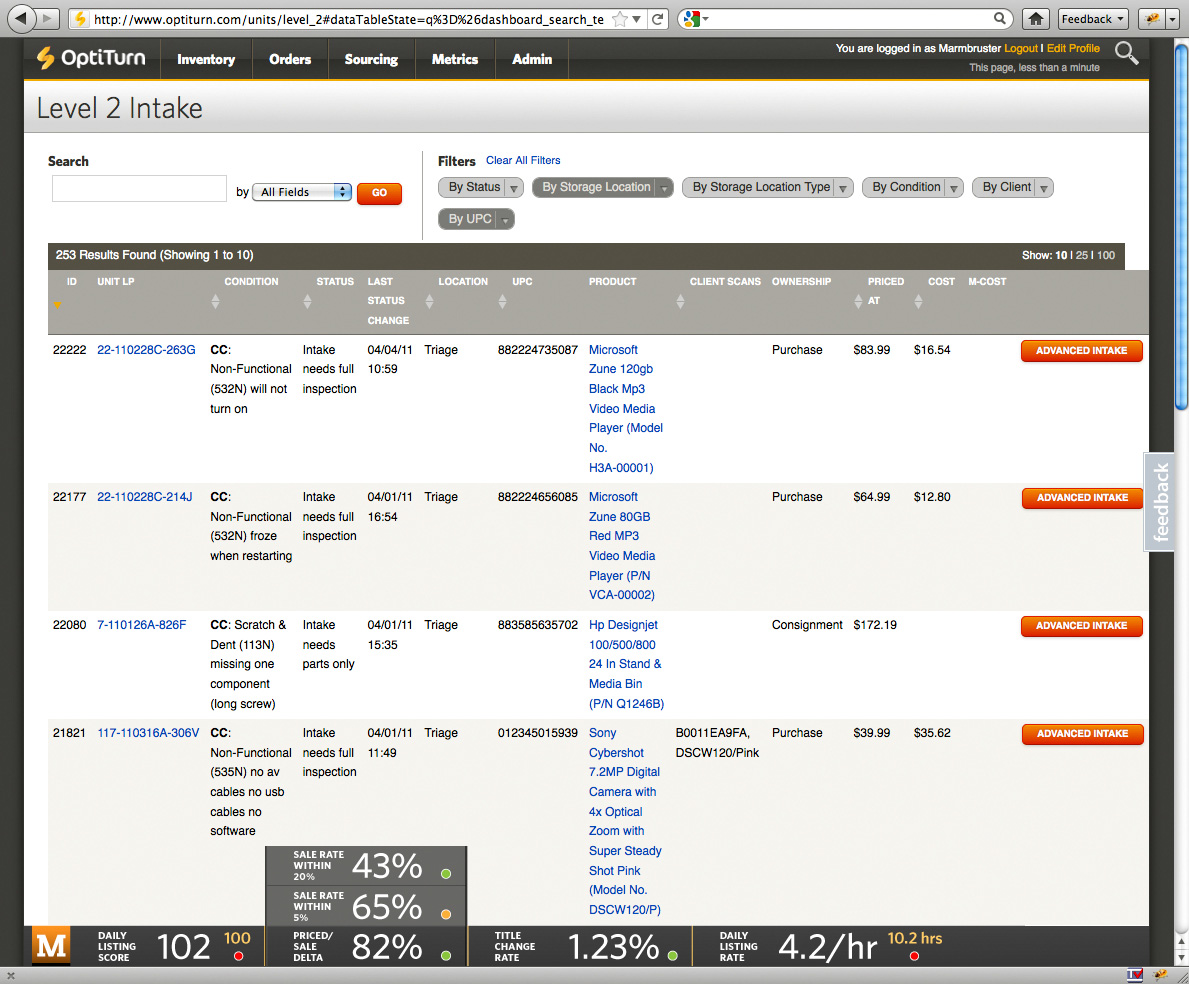Open the Microsoft Zune 80GB product link
The width and height of the screenshot is (1189, 984).
(622, 546)
